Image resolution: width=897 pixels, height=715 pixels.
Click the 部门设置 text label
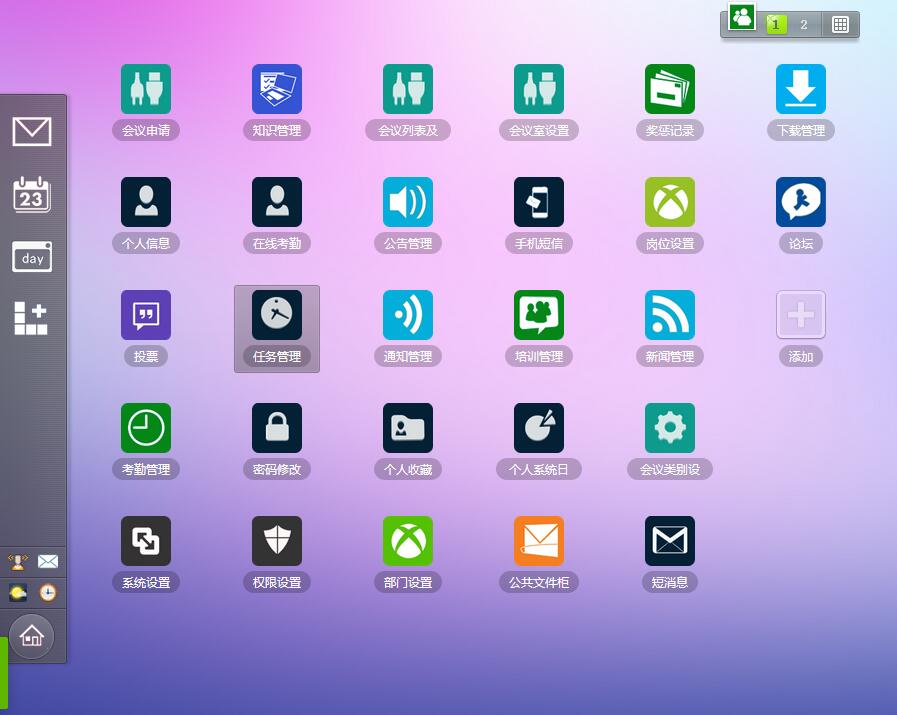408,582
